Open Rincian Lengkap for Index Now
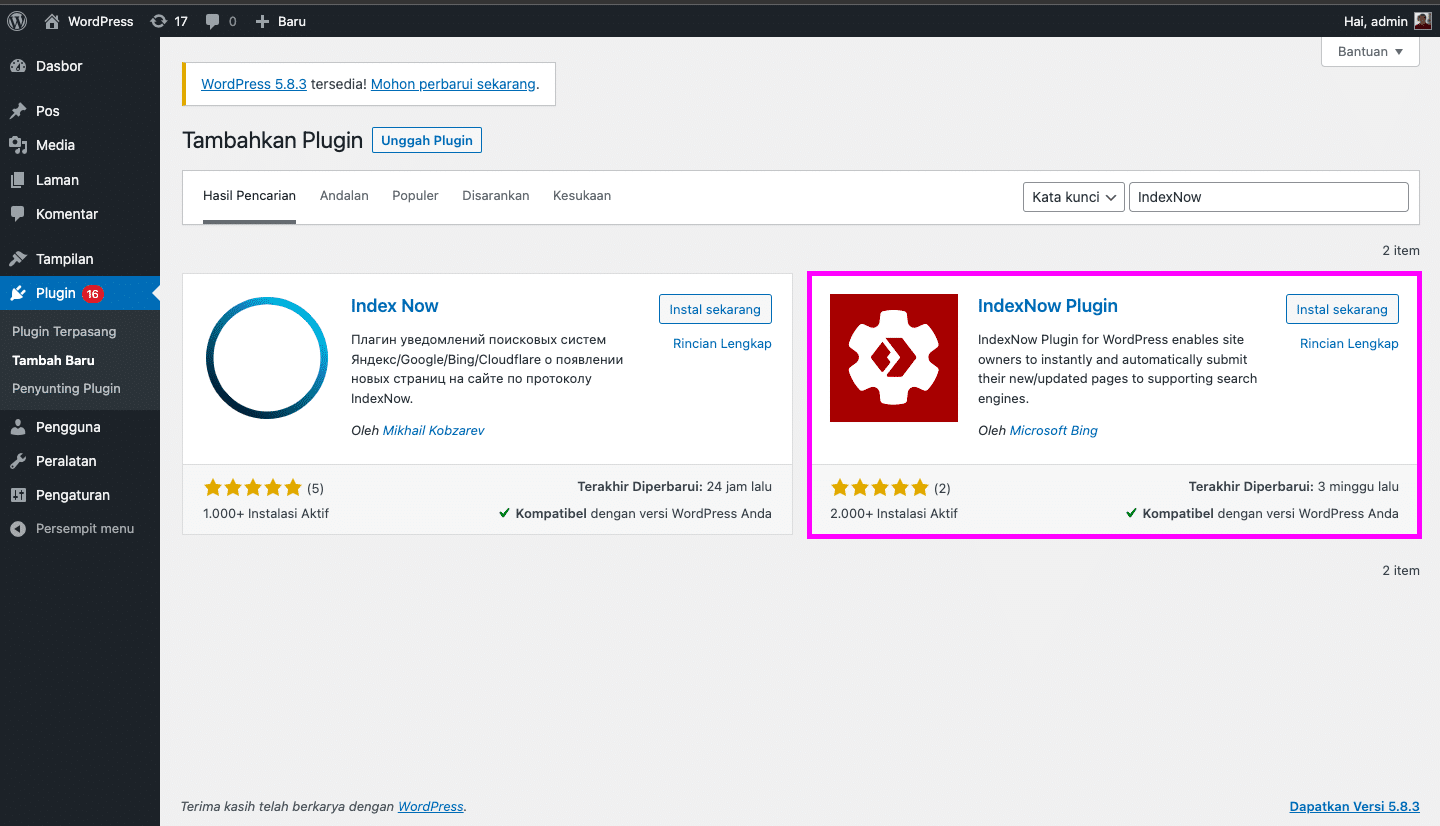The height and width of the screenshot is (826, 1440). click(722, 344)
